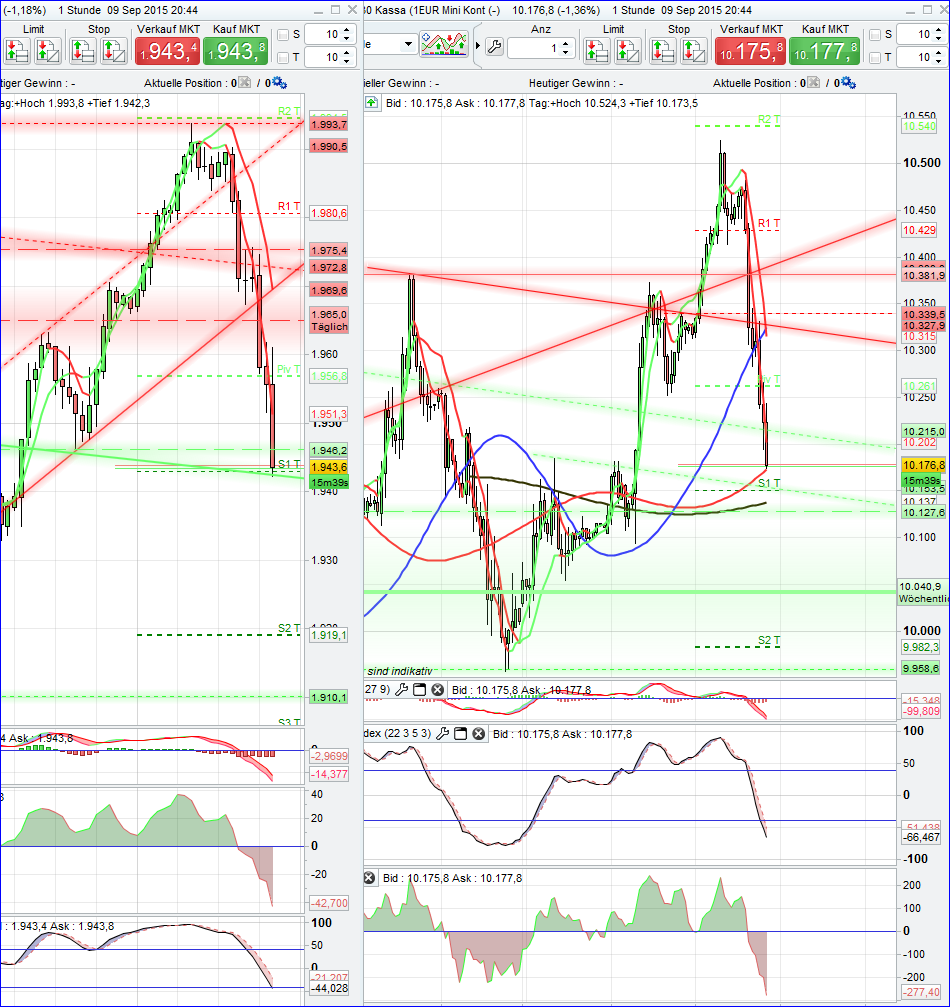Increase S value spinner in right window
Viewport: 950px width, 1007px height.
click(x=939, y=30)
